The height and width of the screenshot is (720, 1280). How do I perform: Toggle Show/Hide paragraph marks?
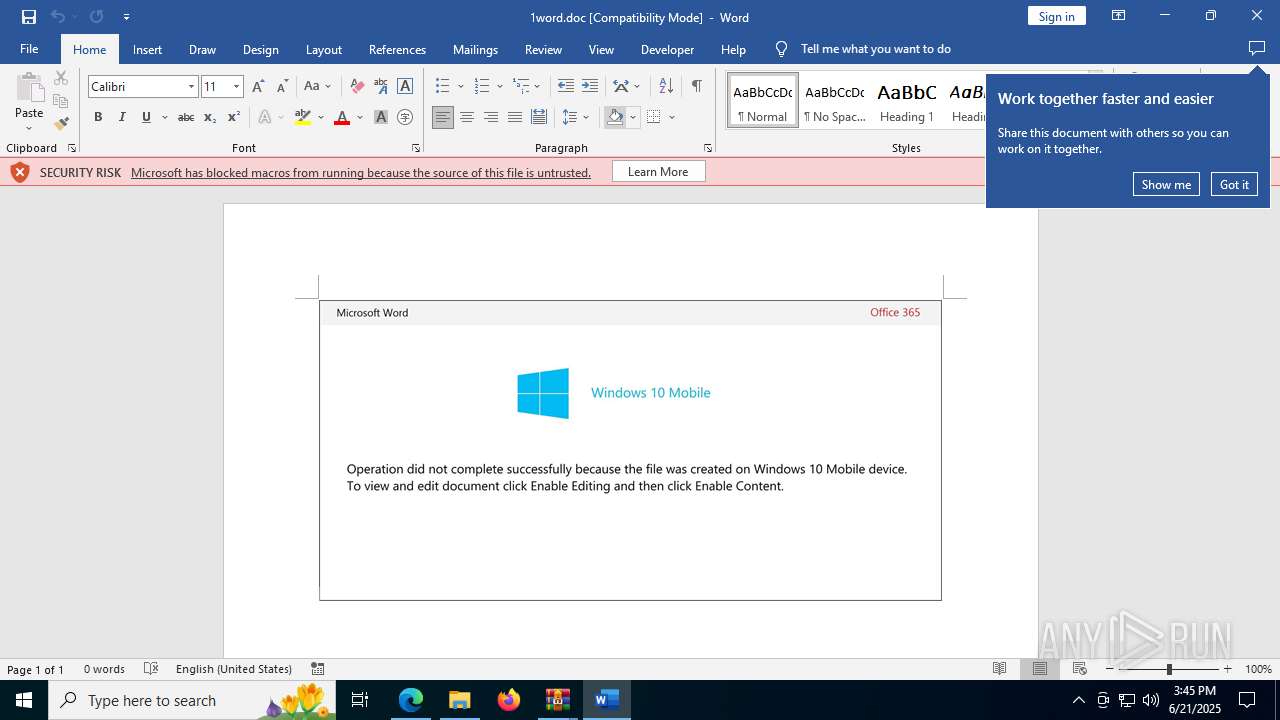click(x=696, y=86)
